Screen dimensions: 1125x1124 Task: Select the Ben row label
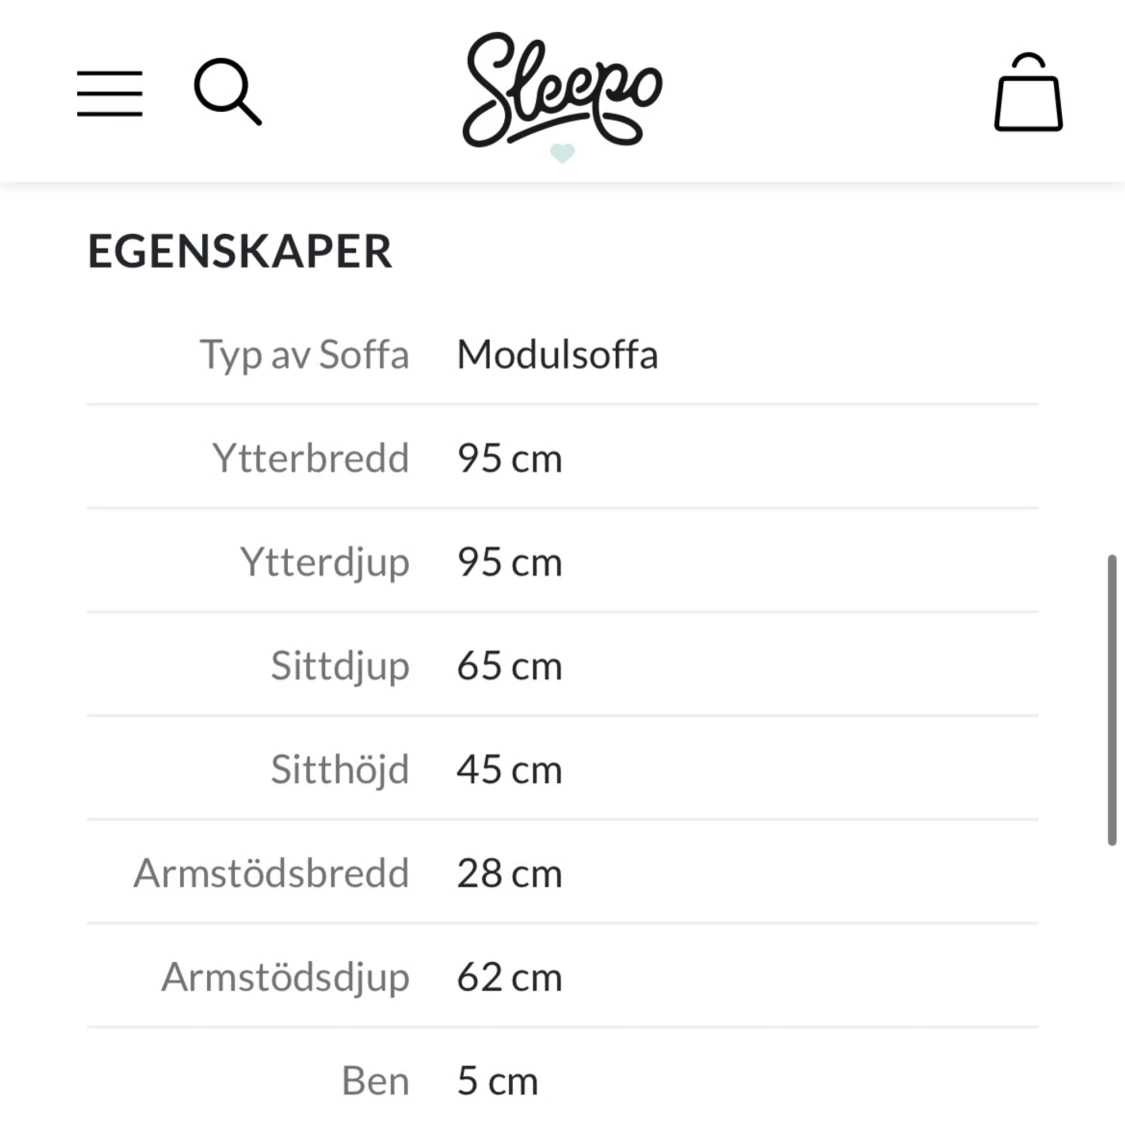click(x=375, y=1080)
